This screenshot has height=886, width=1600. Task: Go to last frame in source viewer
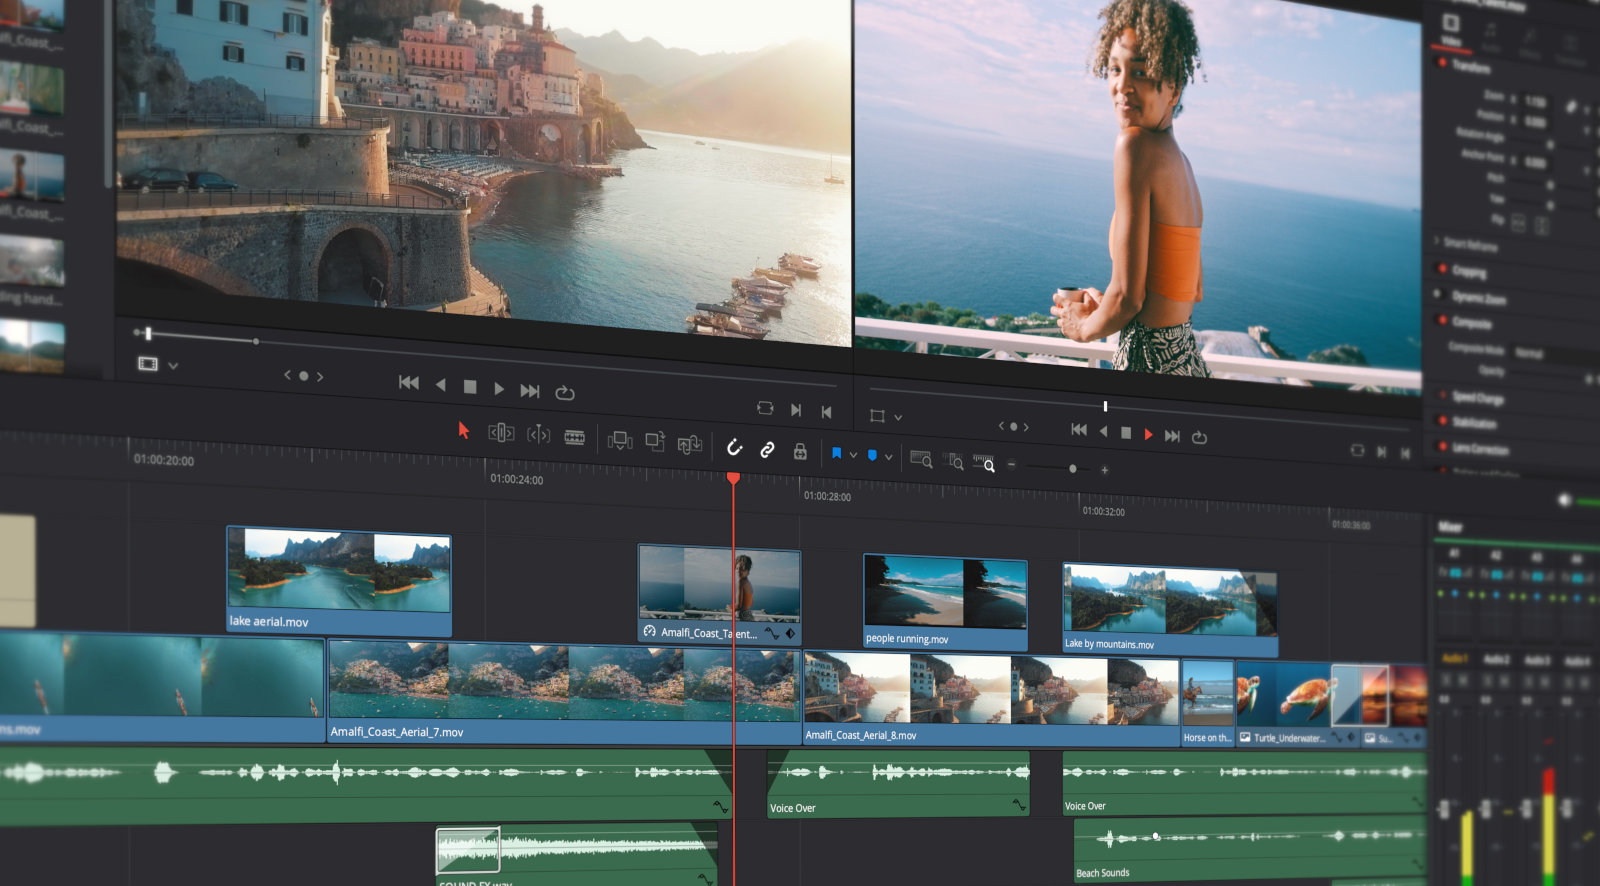pyautogui.click(x=530, y=391)
